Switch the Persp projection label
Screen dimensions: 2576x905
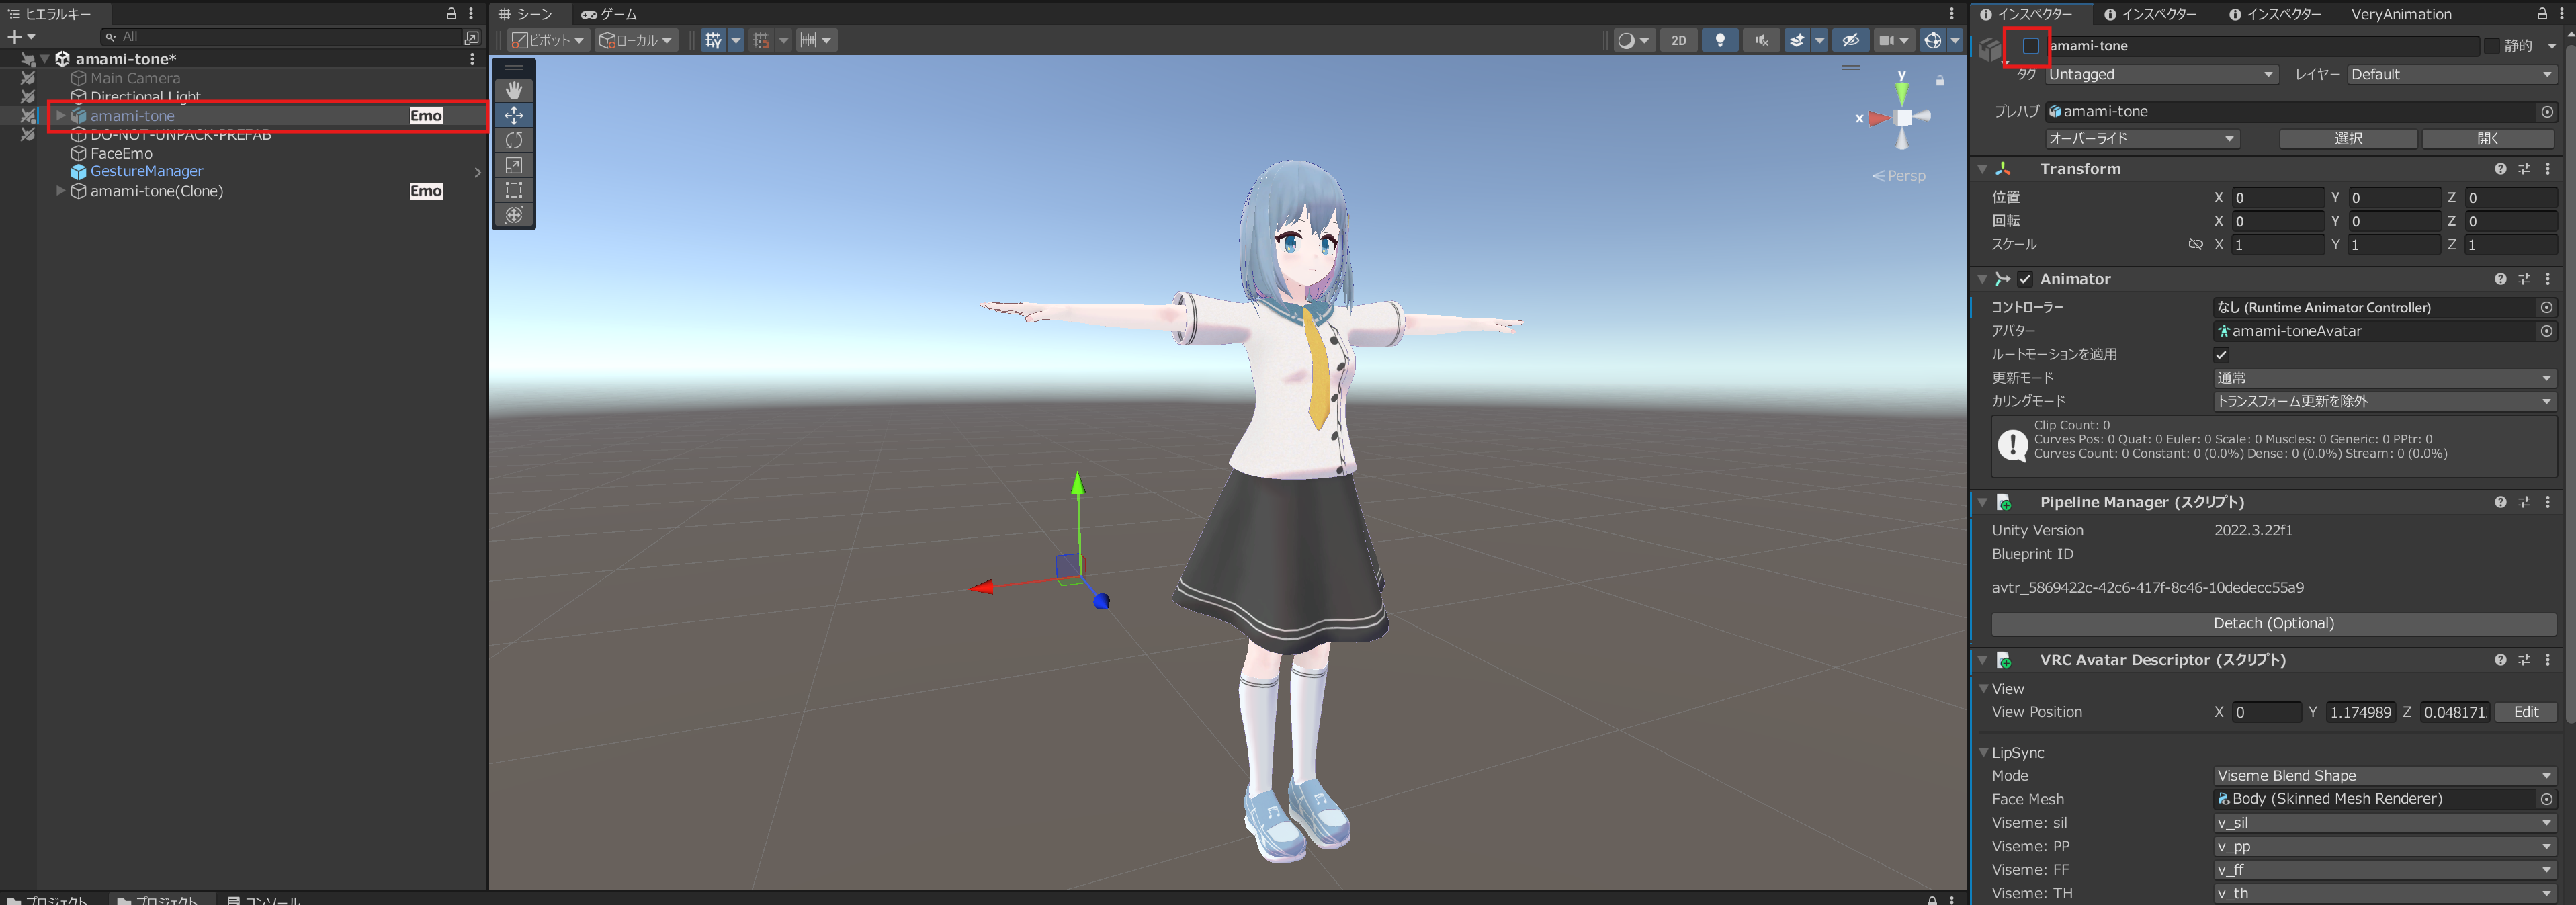tap(1899, 176)
